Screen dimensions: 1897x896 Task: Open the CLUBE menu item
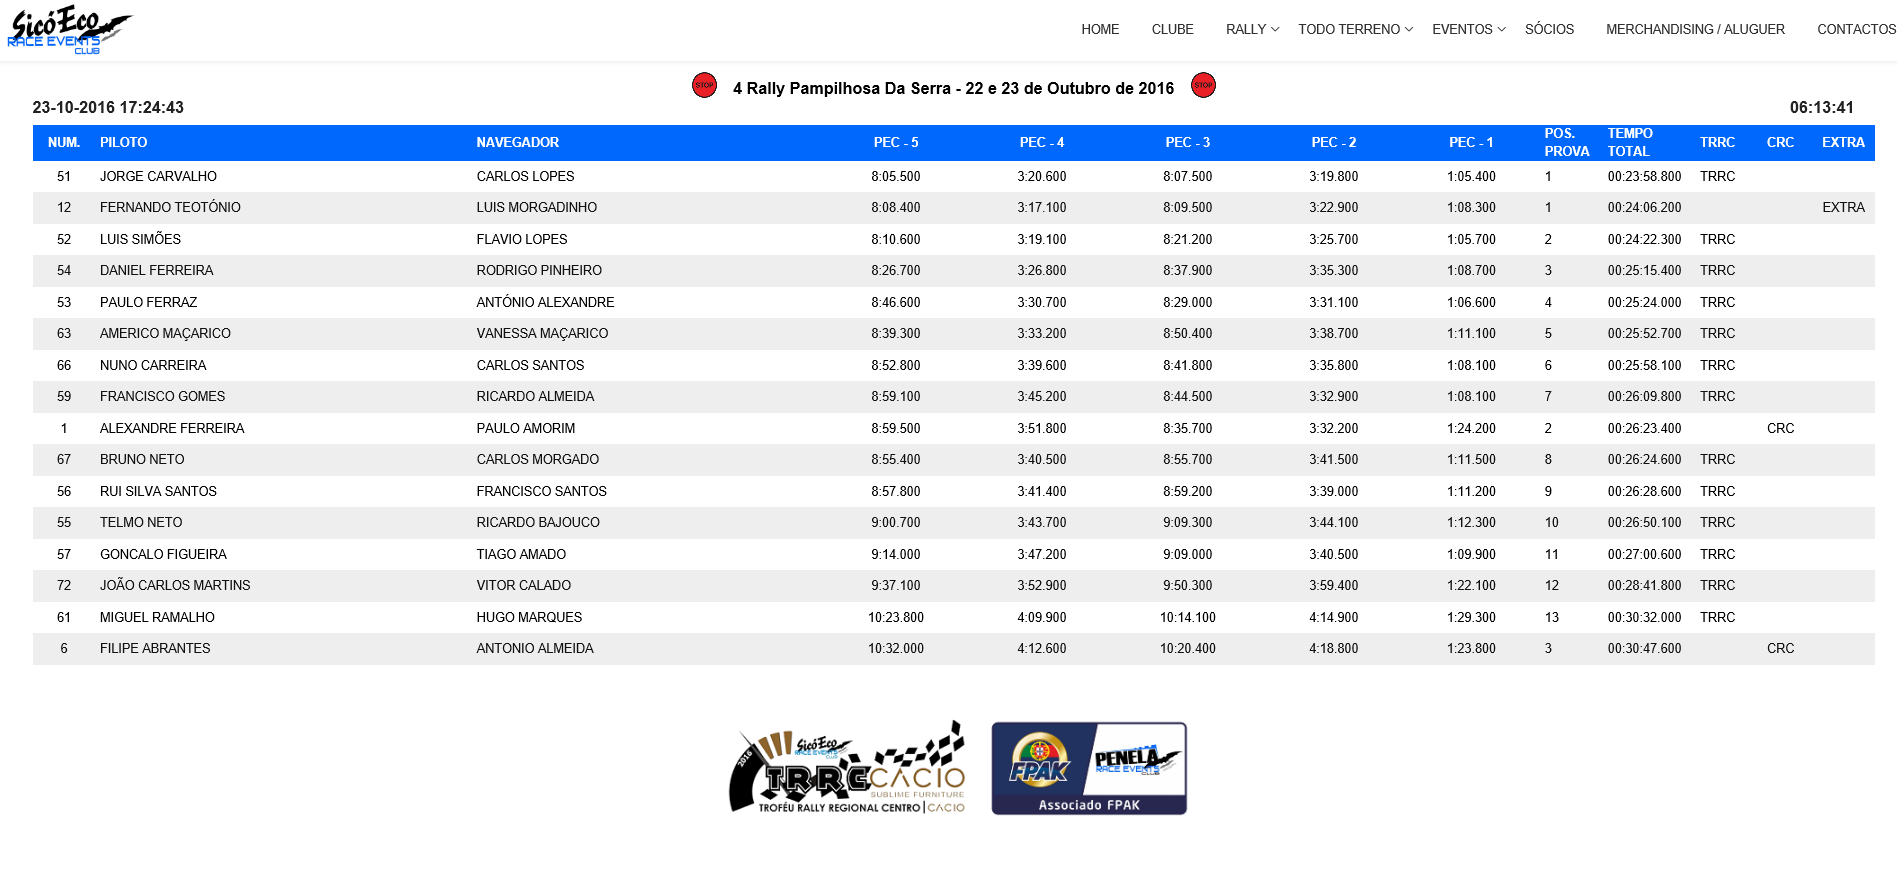(x=1172, y=30)
